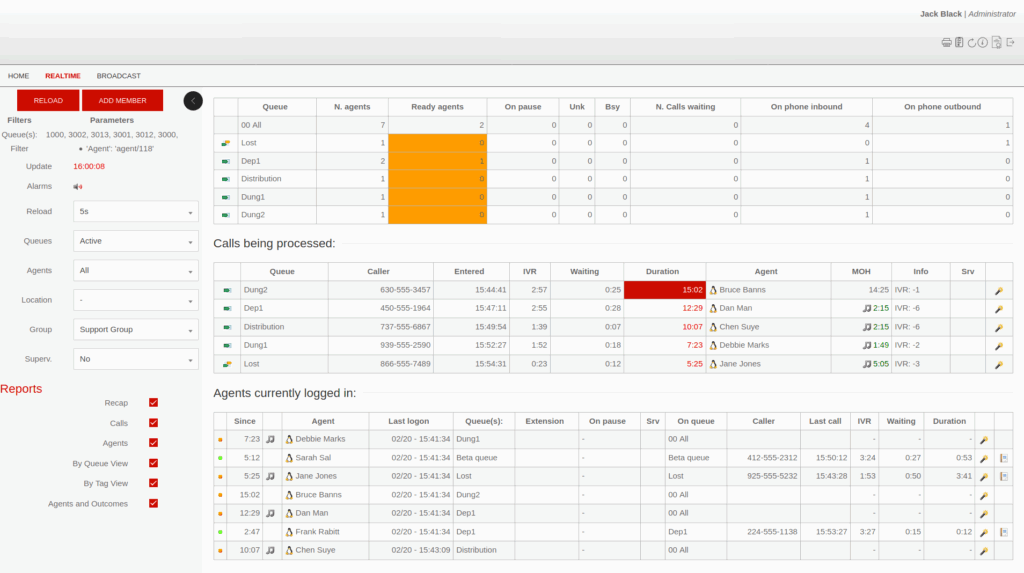This screenshot has height=573, width=1024.
Task: Click the logout icon at top right
Action: coord(1009,42)
